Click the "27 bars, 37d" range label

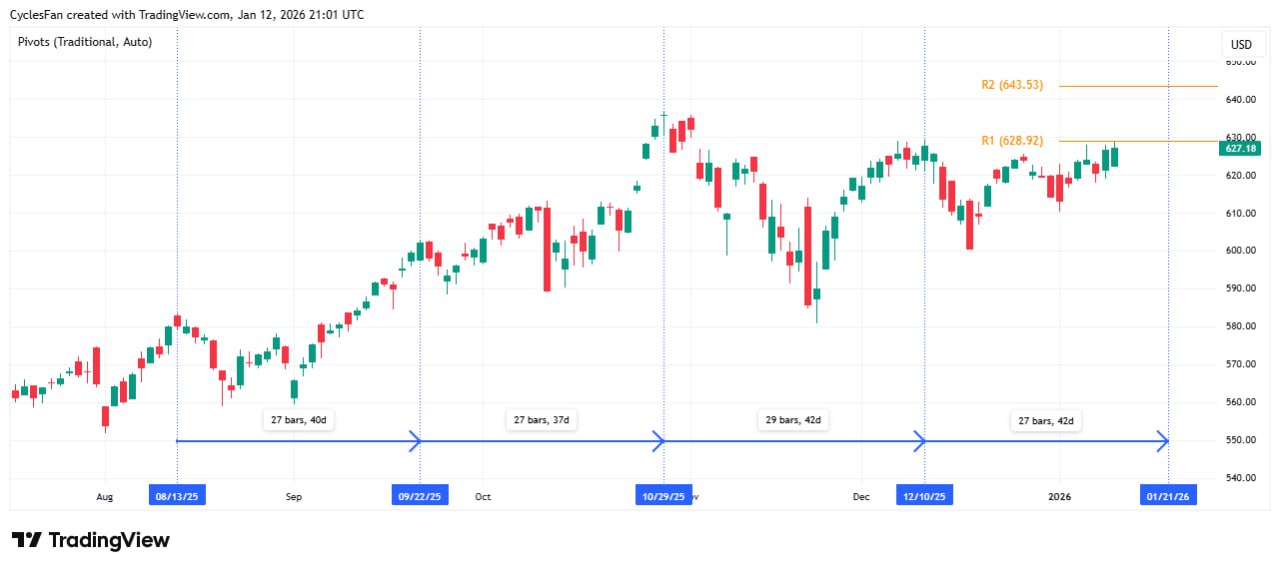(541, 420)
